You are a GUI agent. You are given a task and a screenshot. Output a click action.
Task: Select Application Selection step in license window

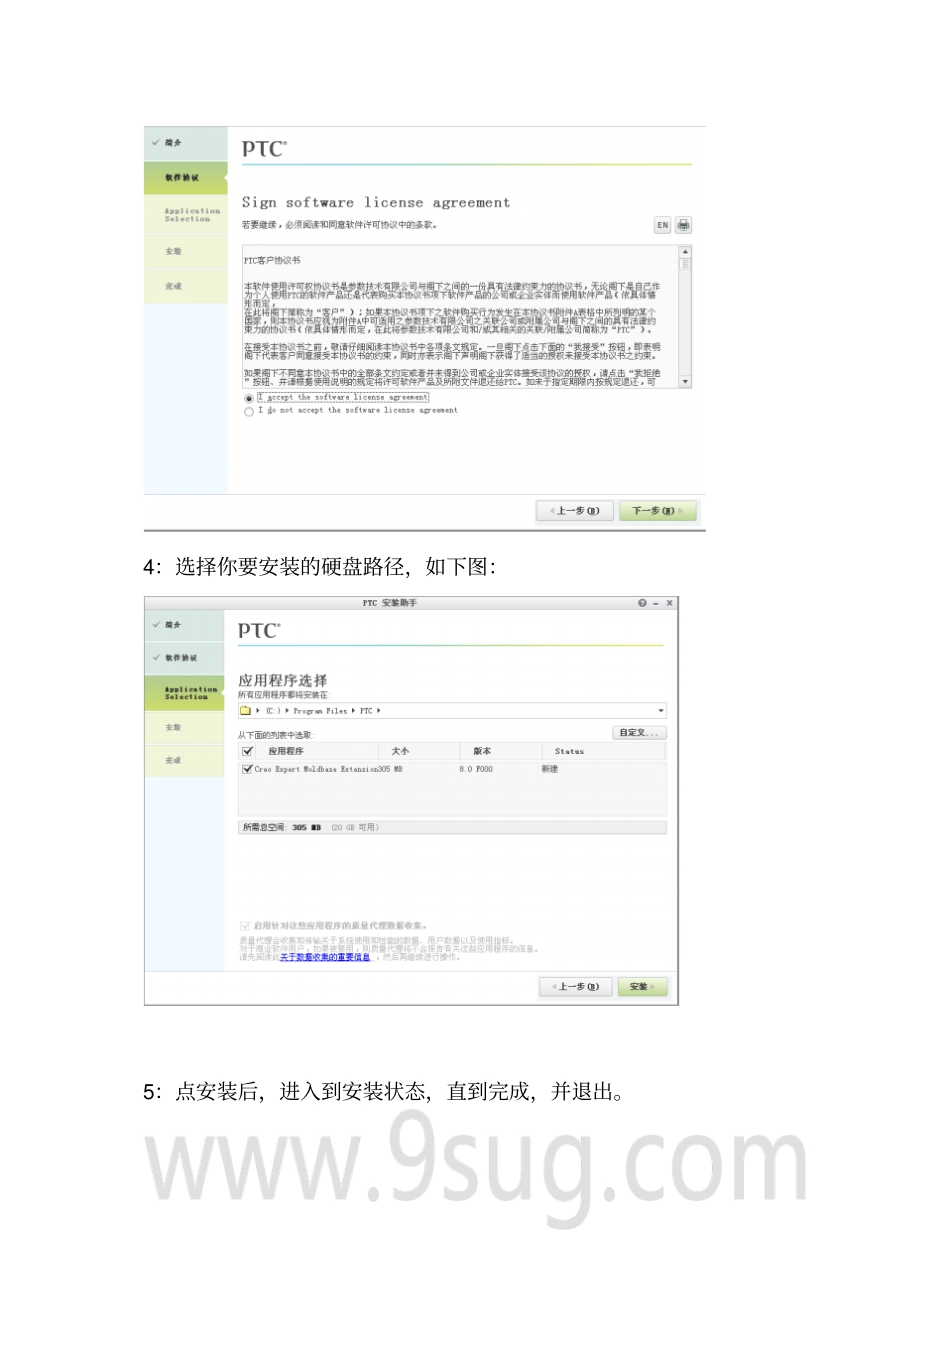(x=186, y=215)
